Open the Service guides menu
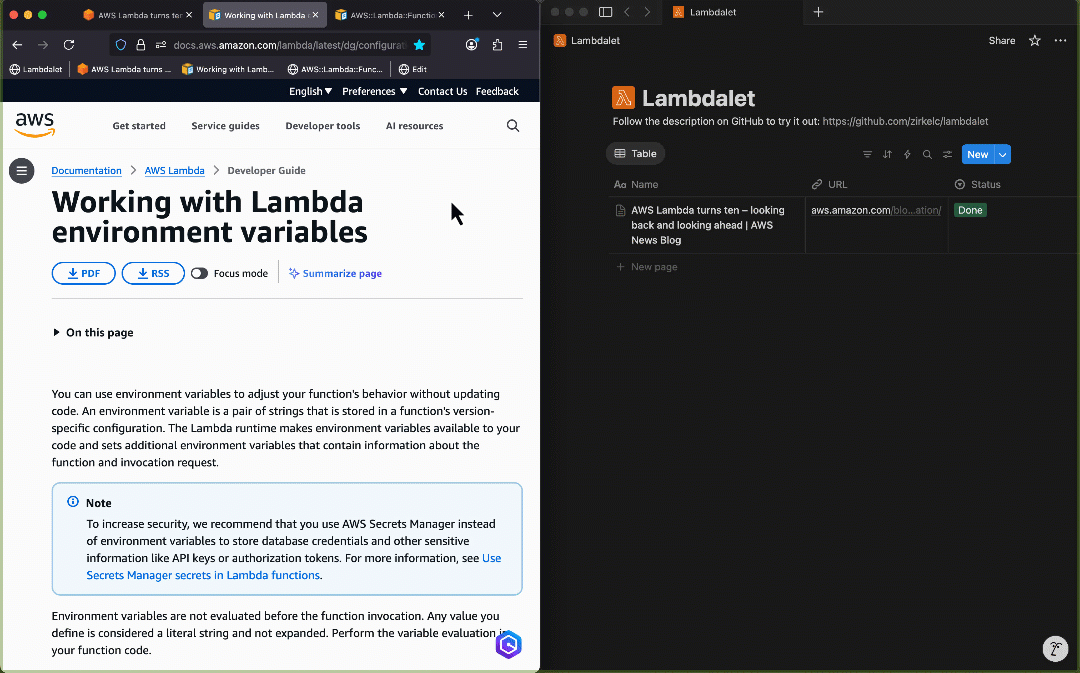 pyautogui.click(x=225, y=125)
